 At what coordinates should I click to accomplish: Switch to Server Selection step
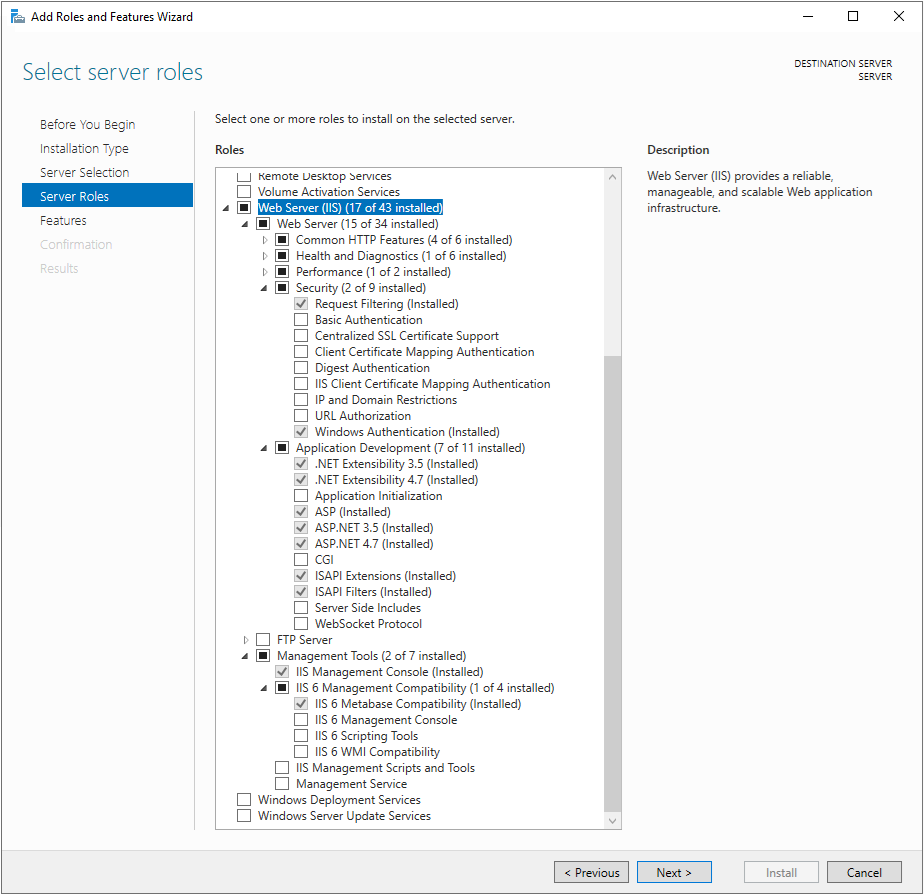point(84,172)
